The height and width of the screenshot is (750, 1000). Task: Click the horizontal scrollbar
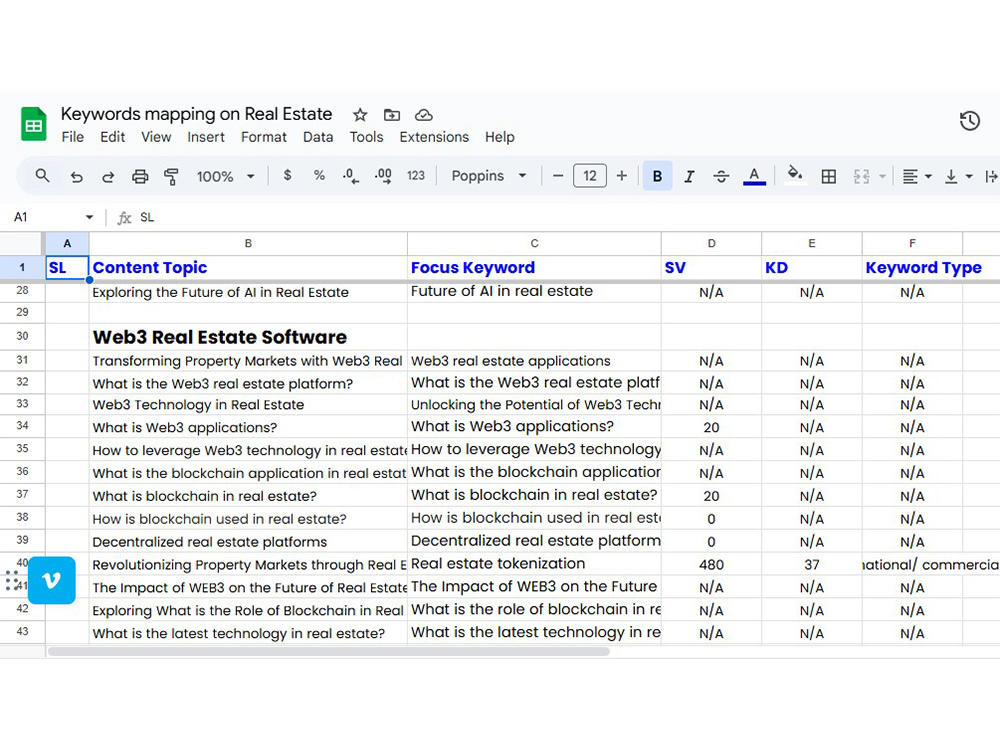pos(328,652)
